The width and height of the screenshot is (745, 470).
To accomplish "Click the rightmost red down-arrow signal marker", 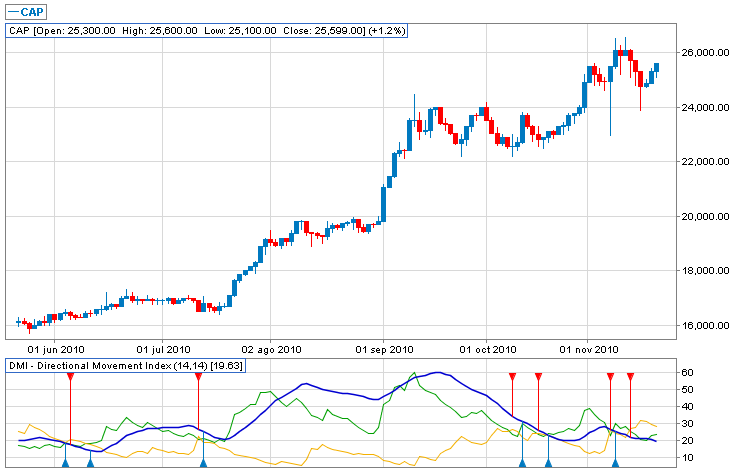I will 630,377.
